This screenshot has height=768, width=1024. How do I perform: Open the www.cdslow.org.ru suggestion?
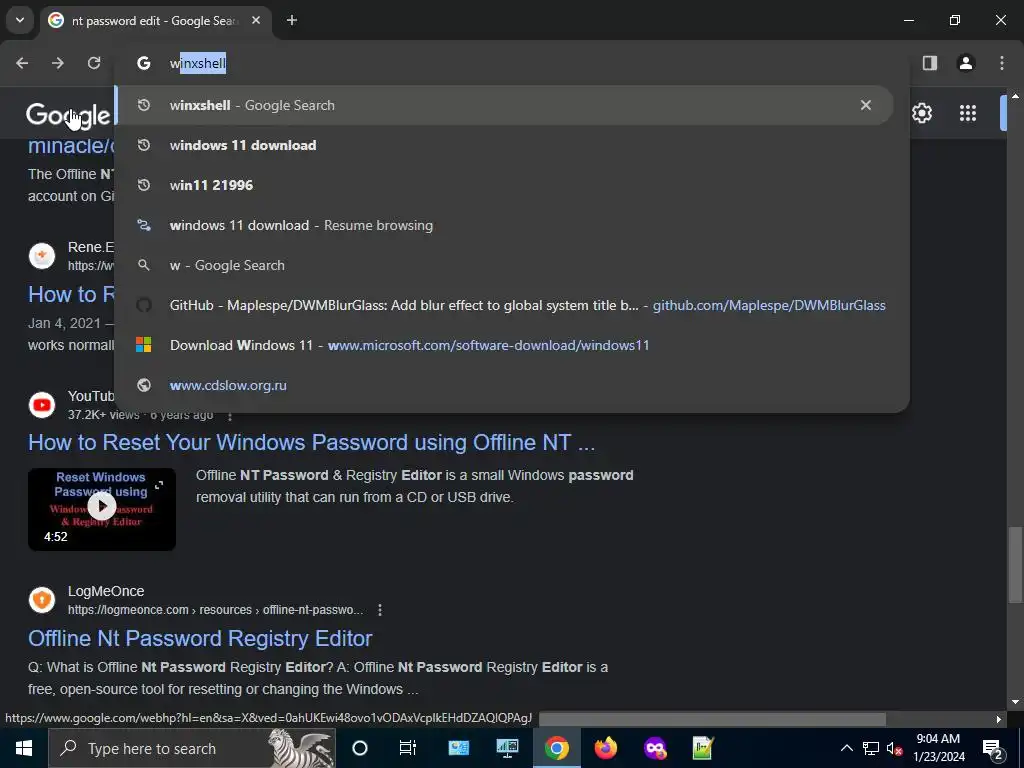(504, 385)
